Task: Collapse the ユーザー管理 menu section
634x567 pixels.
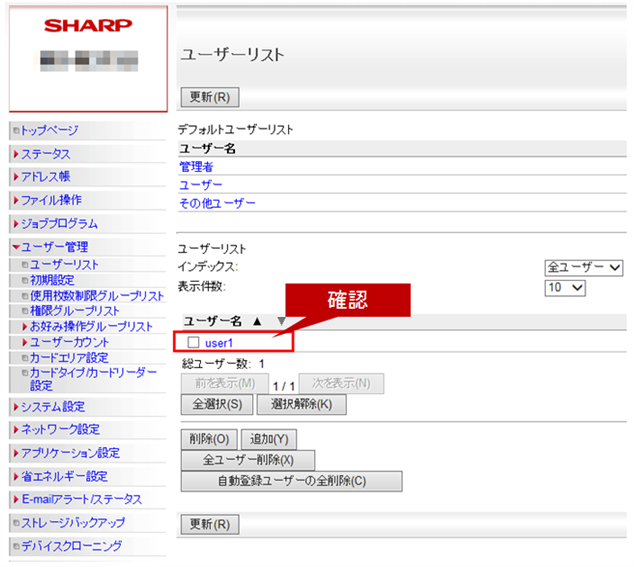Action: (x=56, y=247)
